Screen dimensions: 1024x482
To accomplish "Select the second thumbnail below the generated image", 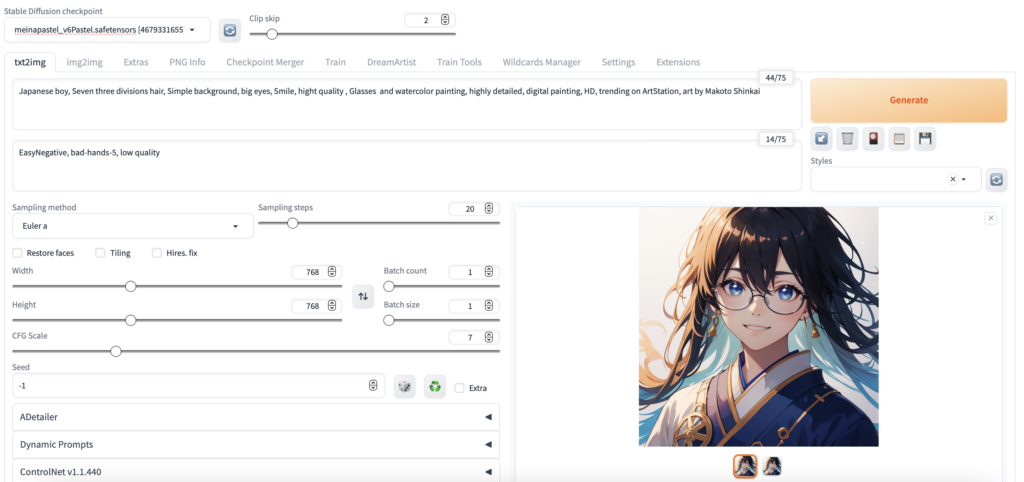I will (x=772, y=465).
